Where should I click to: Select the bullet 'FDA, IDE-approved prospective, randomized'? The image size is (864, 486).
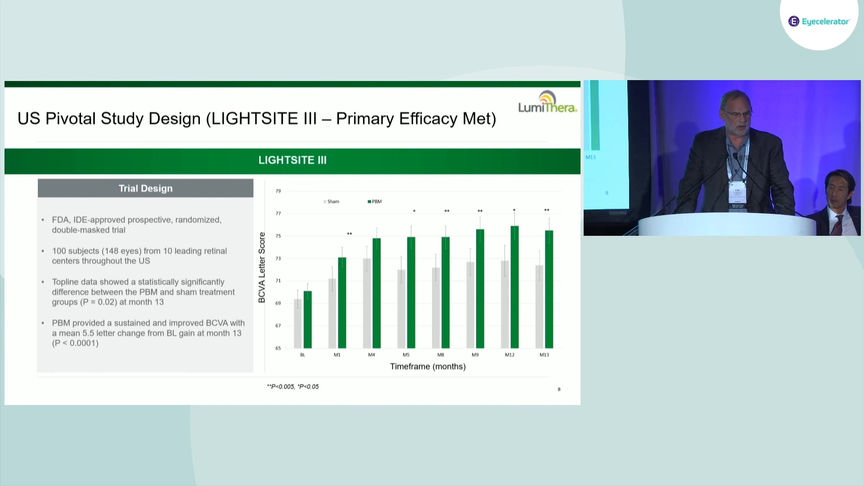click(x=137, y=225)
